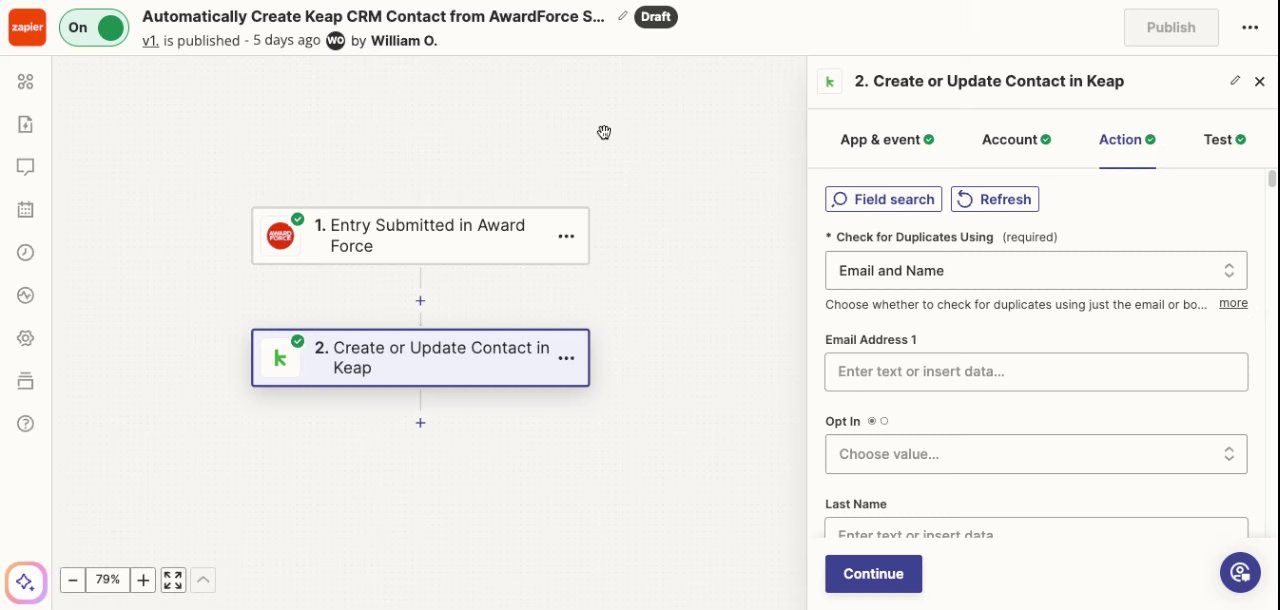Click the Continue button

pos(873,574)
